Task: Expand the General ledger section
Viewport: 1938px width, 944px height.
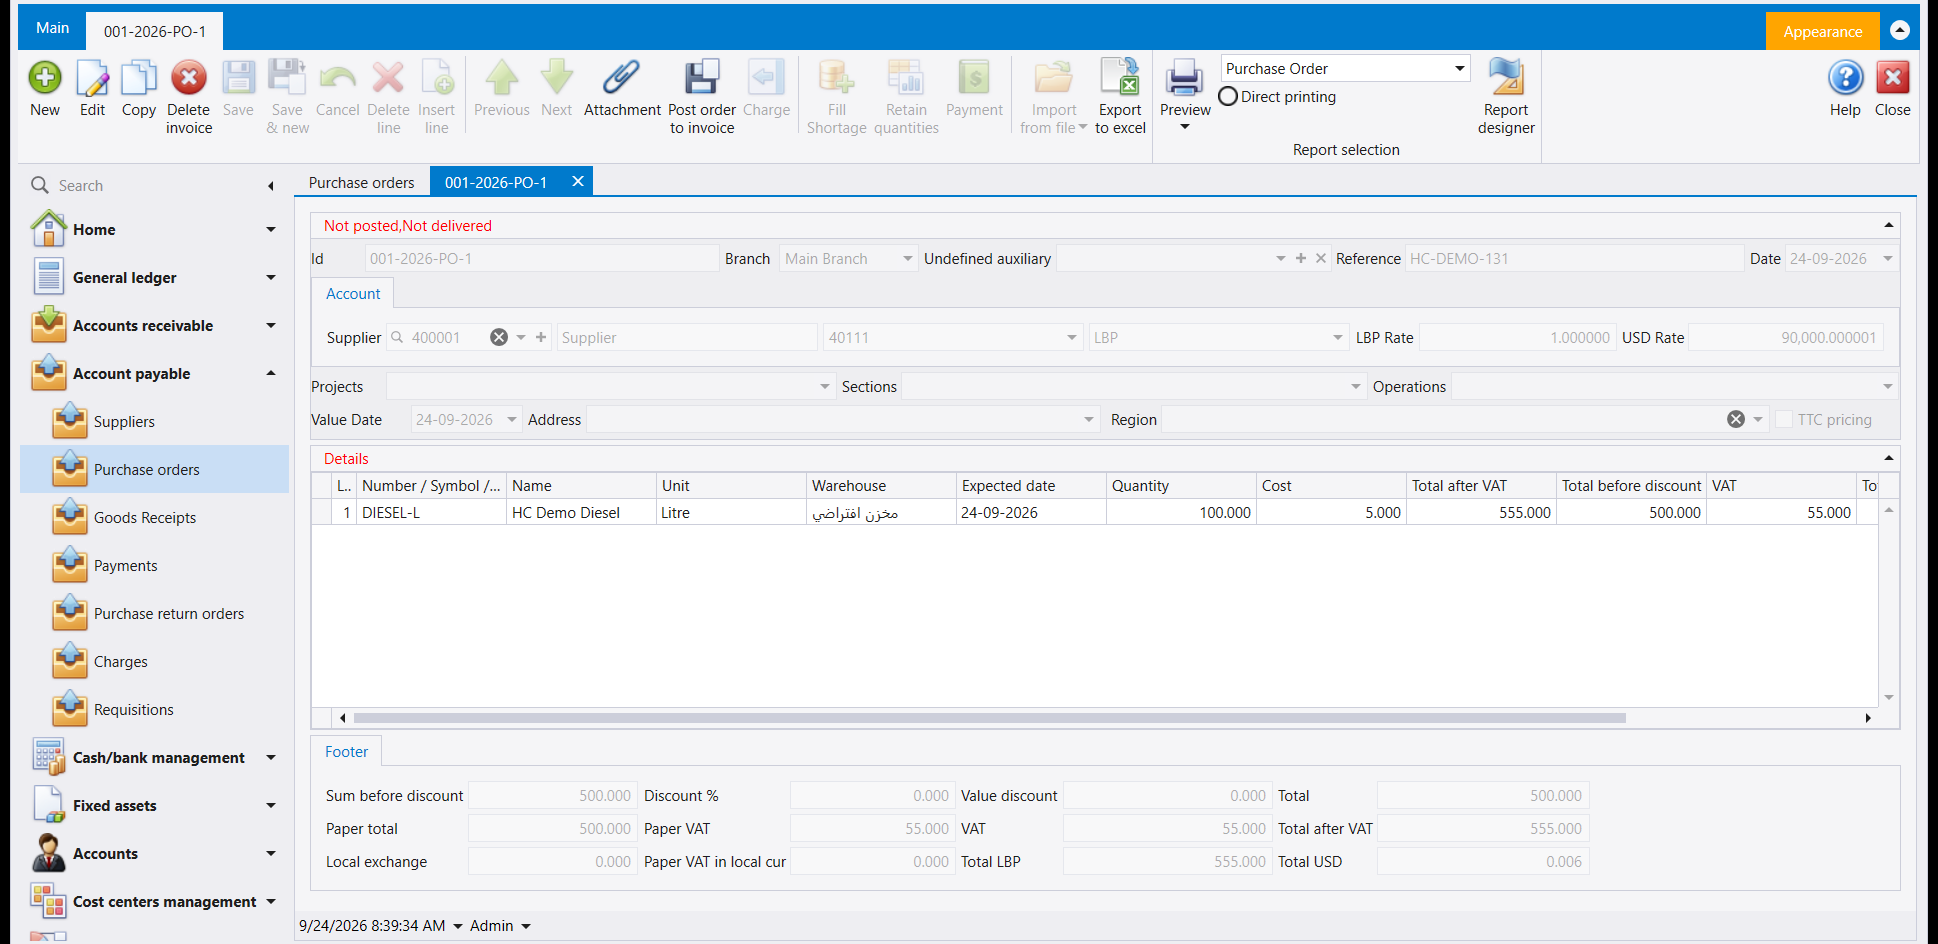Action: tap(271, 277)
